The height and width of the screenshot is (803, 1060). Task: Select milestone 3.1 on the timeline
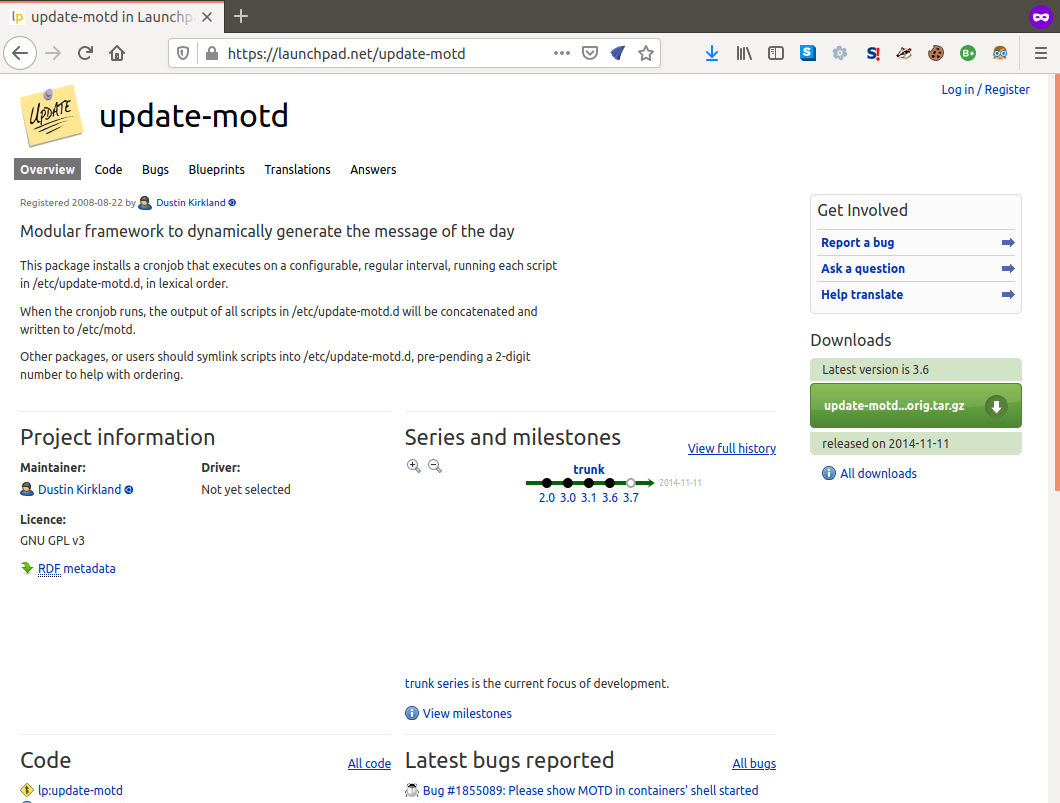(589, 497)
